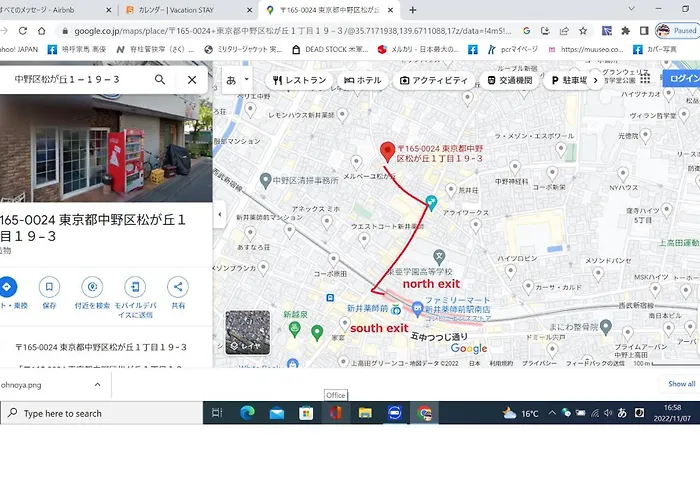Collapse the Maps side panel arrow
Viewport: 700px width, 500px height.
point(219,215)
